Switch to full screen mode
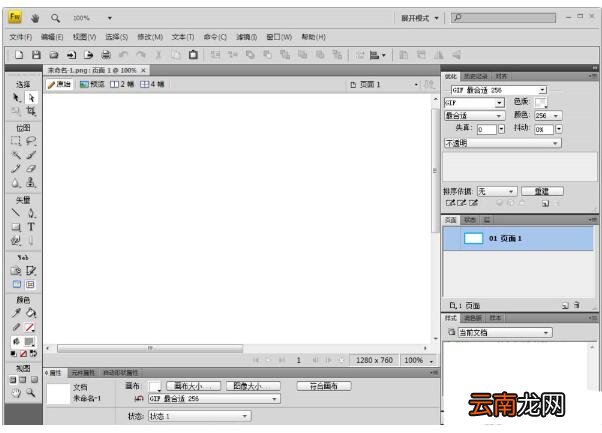 point(34,380)
